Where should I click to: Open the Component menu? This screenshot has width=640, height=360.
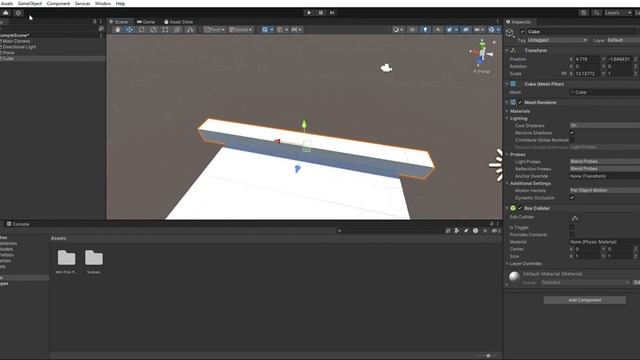click(58, 3)
